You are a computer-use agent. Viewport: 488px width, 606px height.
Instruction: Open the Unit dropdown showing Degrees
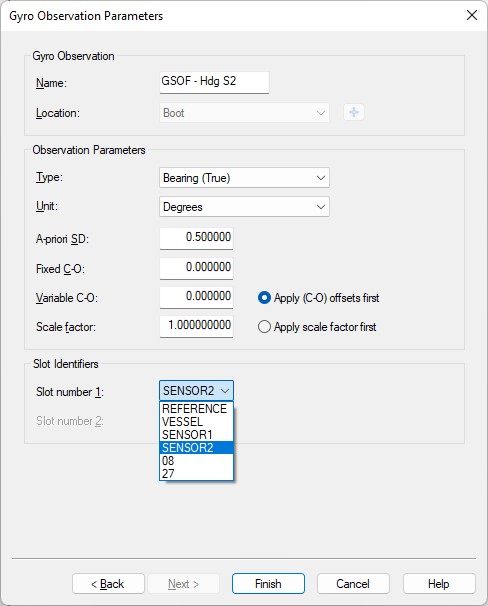click(244, 207)
